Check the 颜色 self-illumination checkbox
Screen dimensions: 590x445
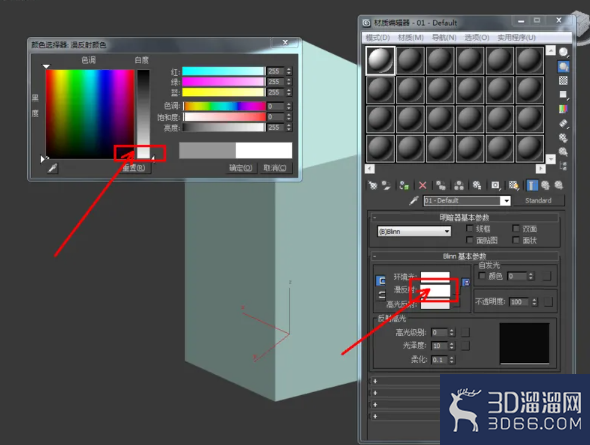482,276
